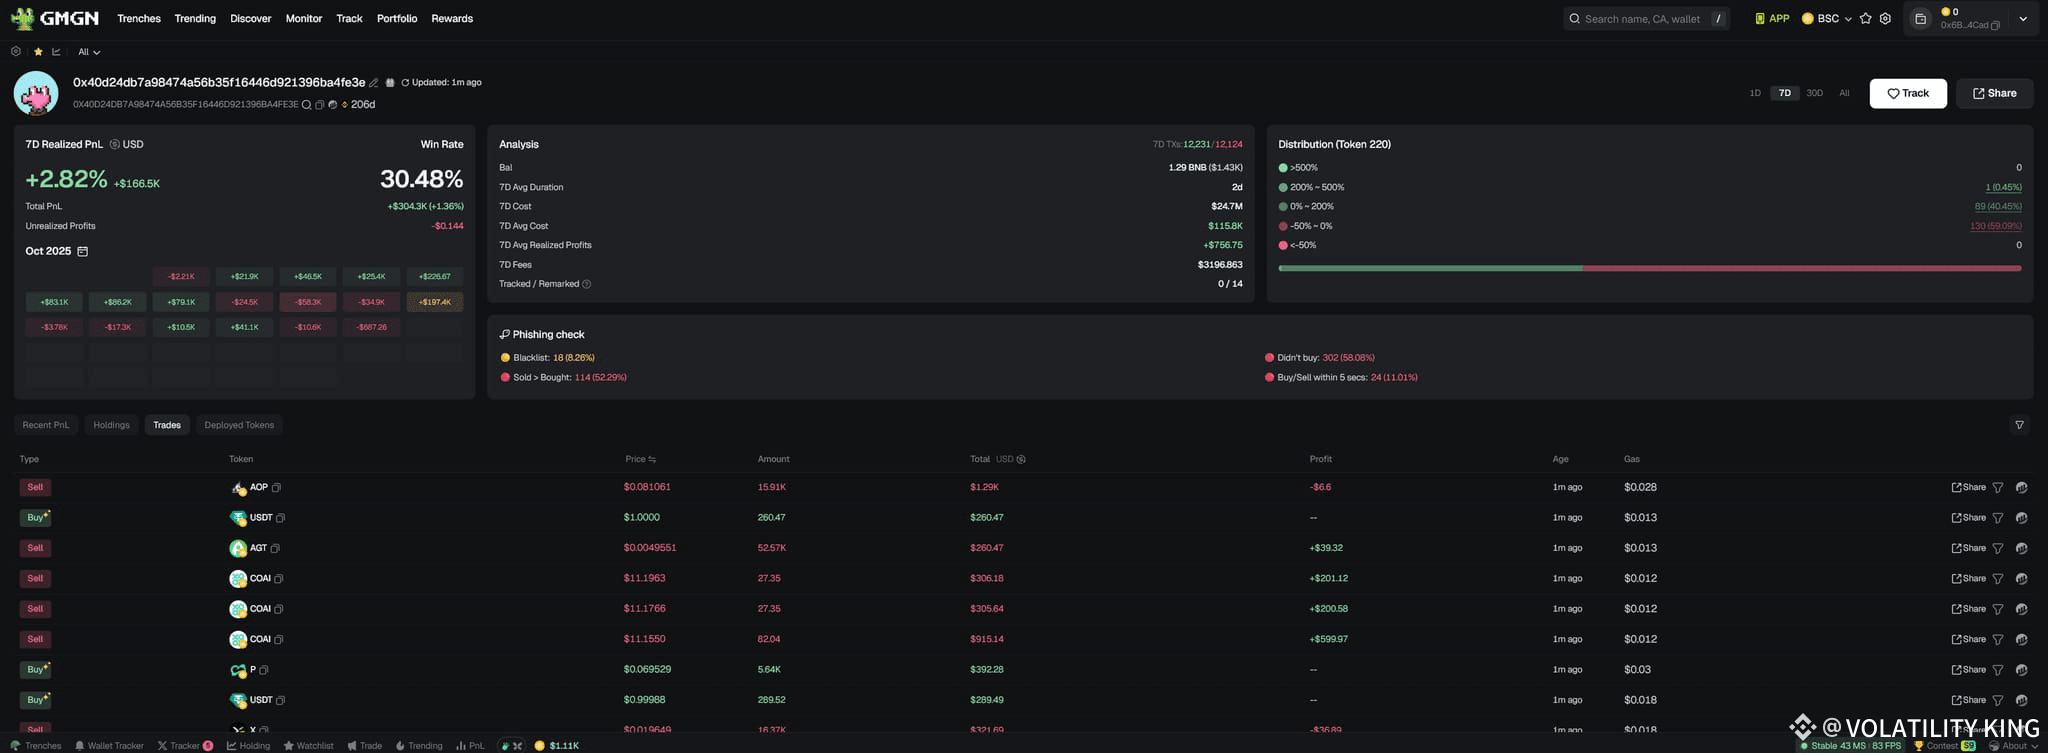Click the token distribution bar

tap(1650, 268)
